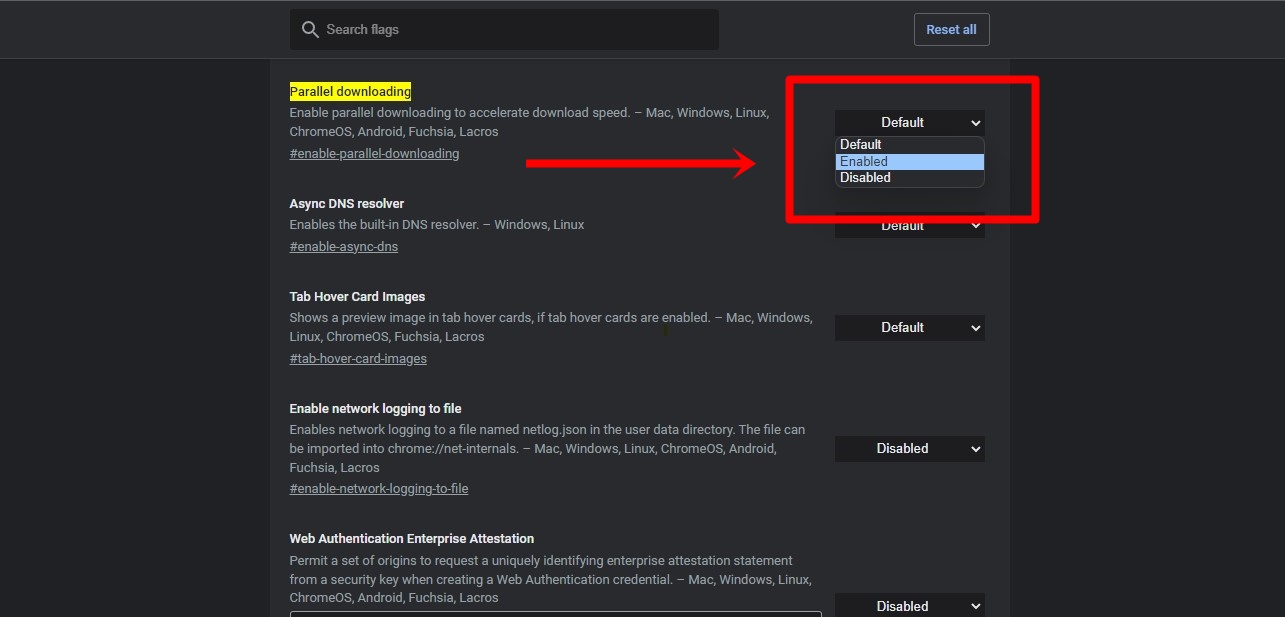Expand the network logging to file dropdown
The height and width of the screenshot is (617, 1285).
pos(909,449)
